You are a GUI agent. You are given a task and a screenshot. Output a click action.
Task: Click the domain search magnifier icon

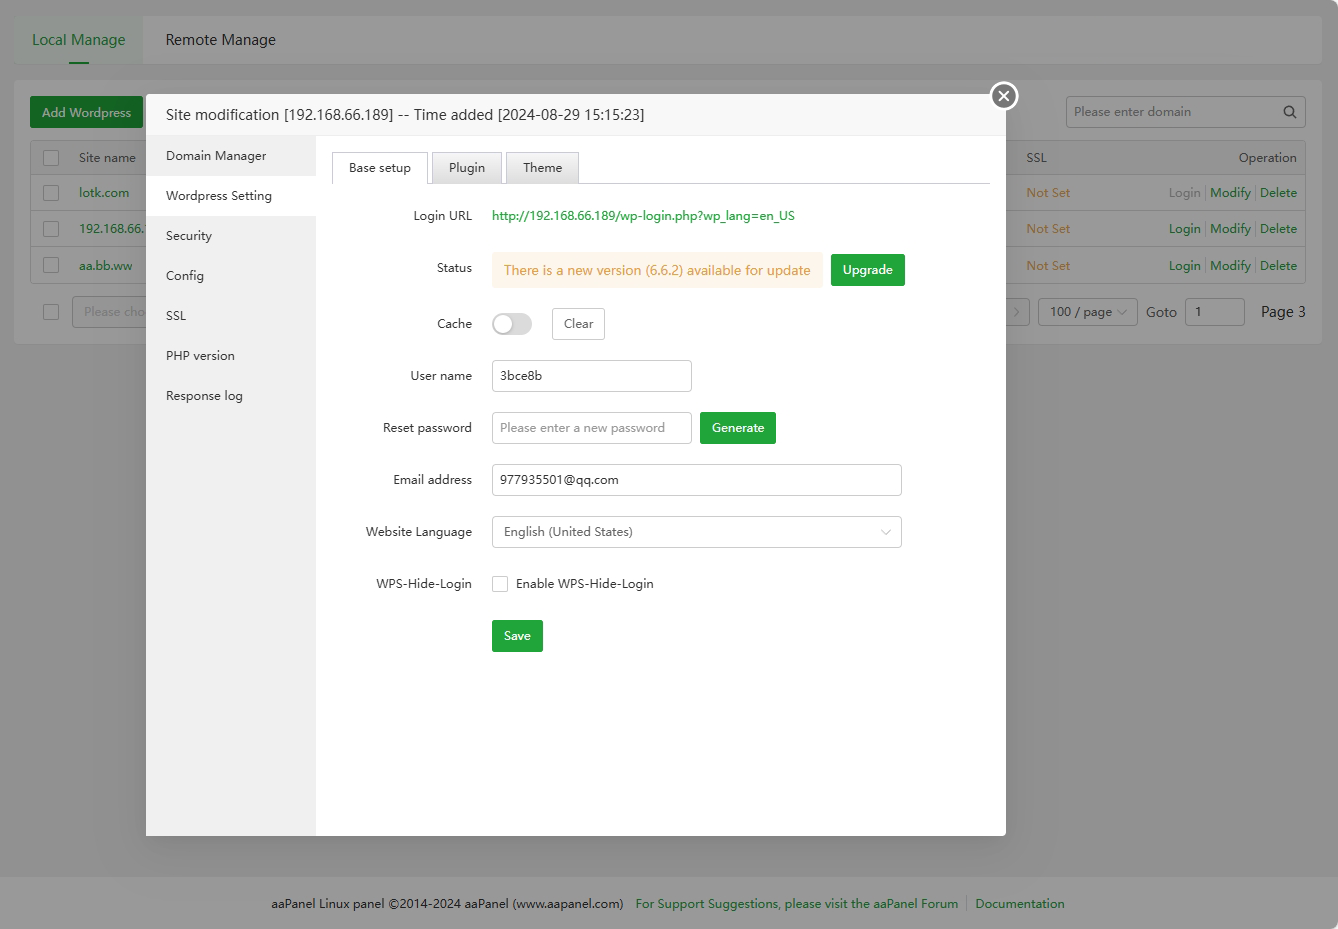pos(1290,112)
